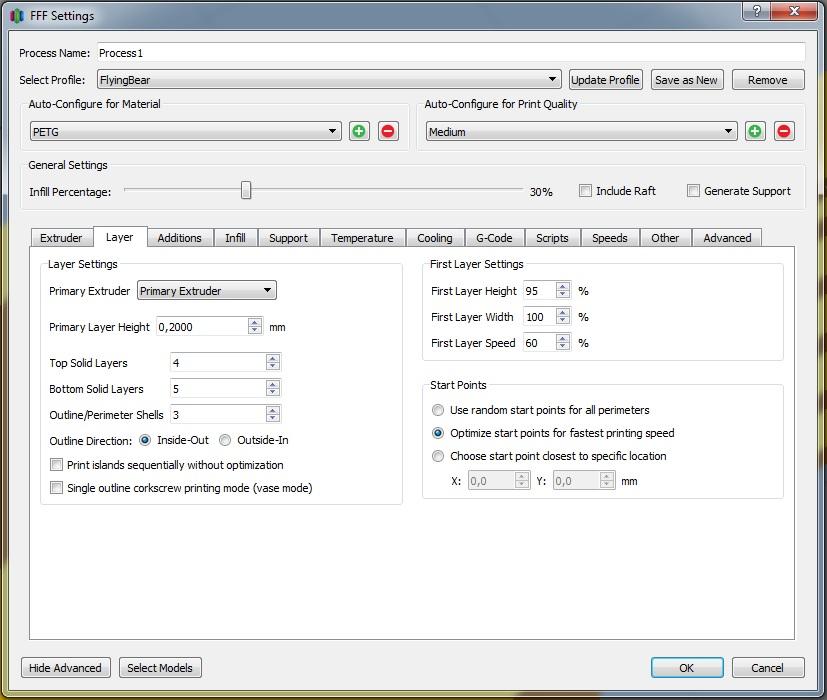Click red remove print quality button

point(784,131)
